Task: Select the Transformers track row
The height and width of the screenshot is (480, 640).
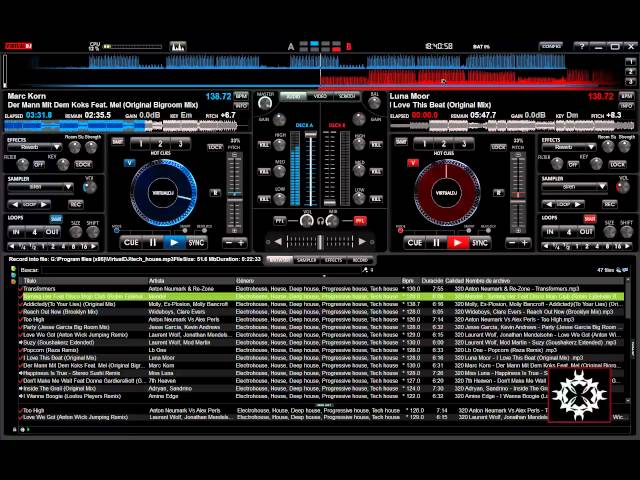Action: pos(321,289)
